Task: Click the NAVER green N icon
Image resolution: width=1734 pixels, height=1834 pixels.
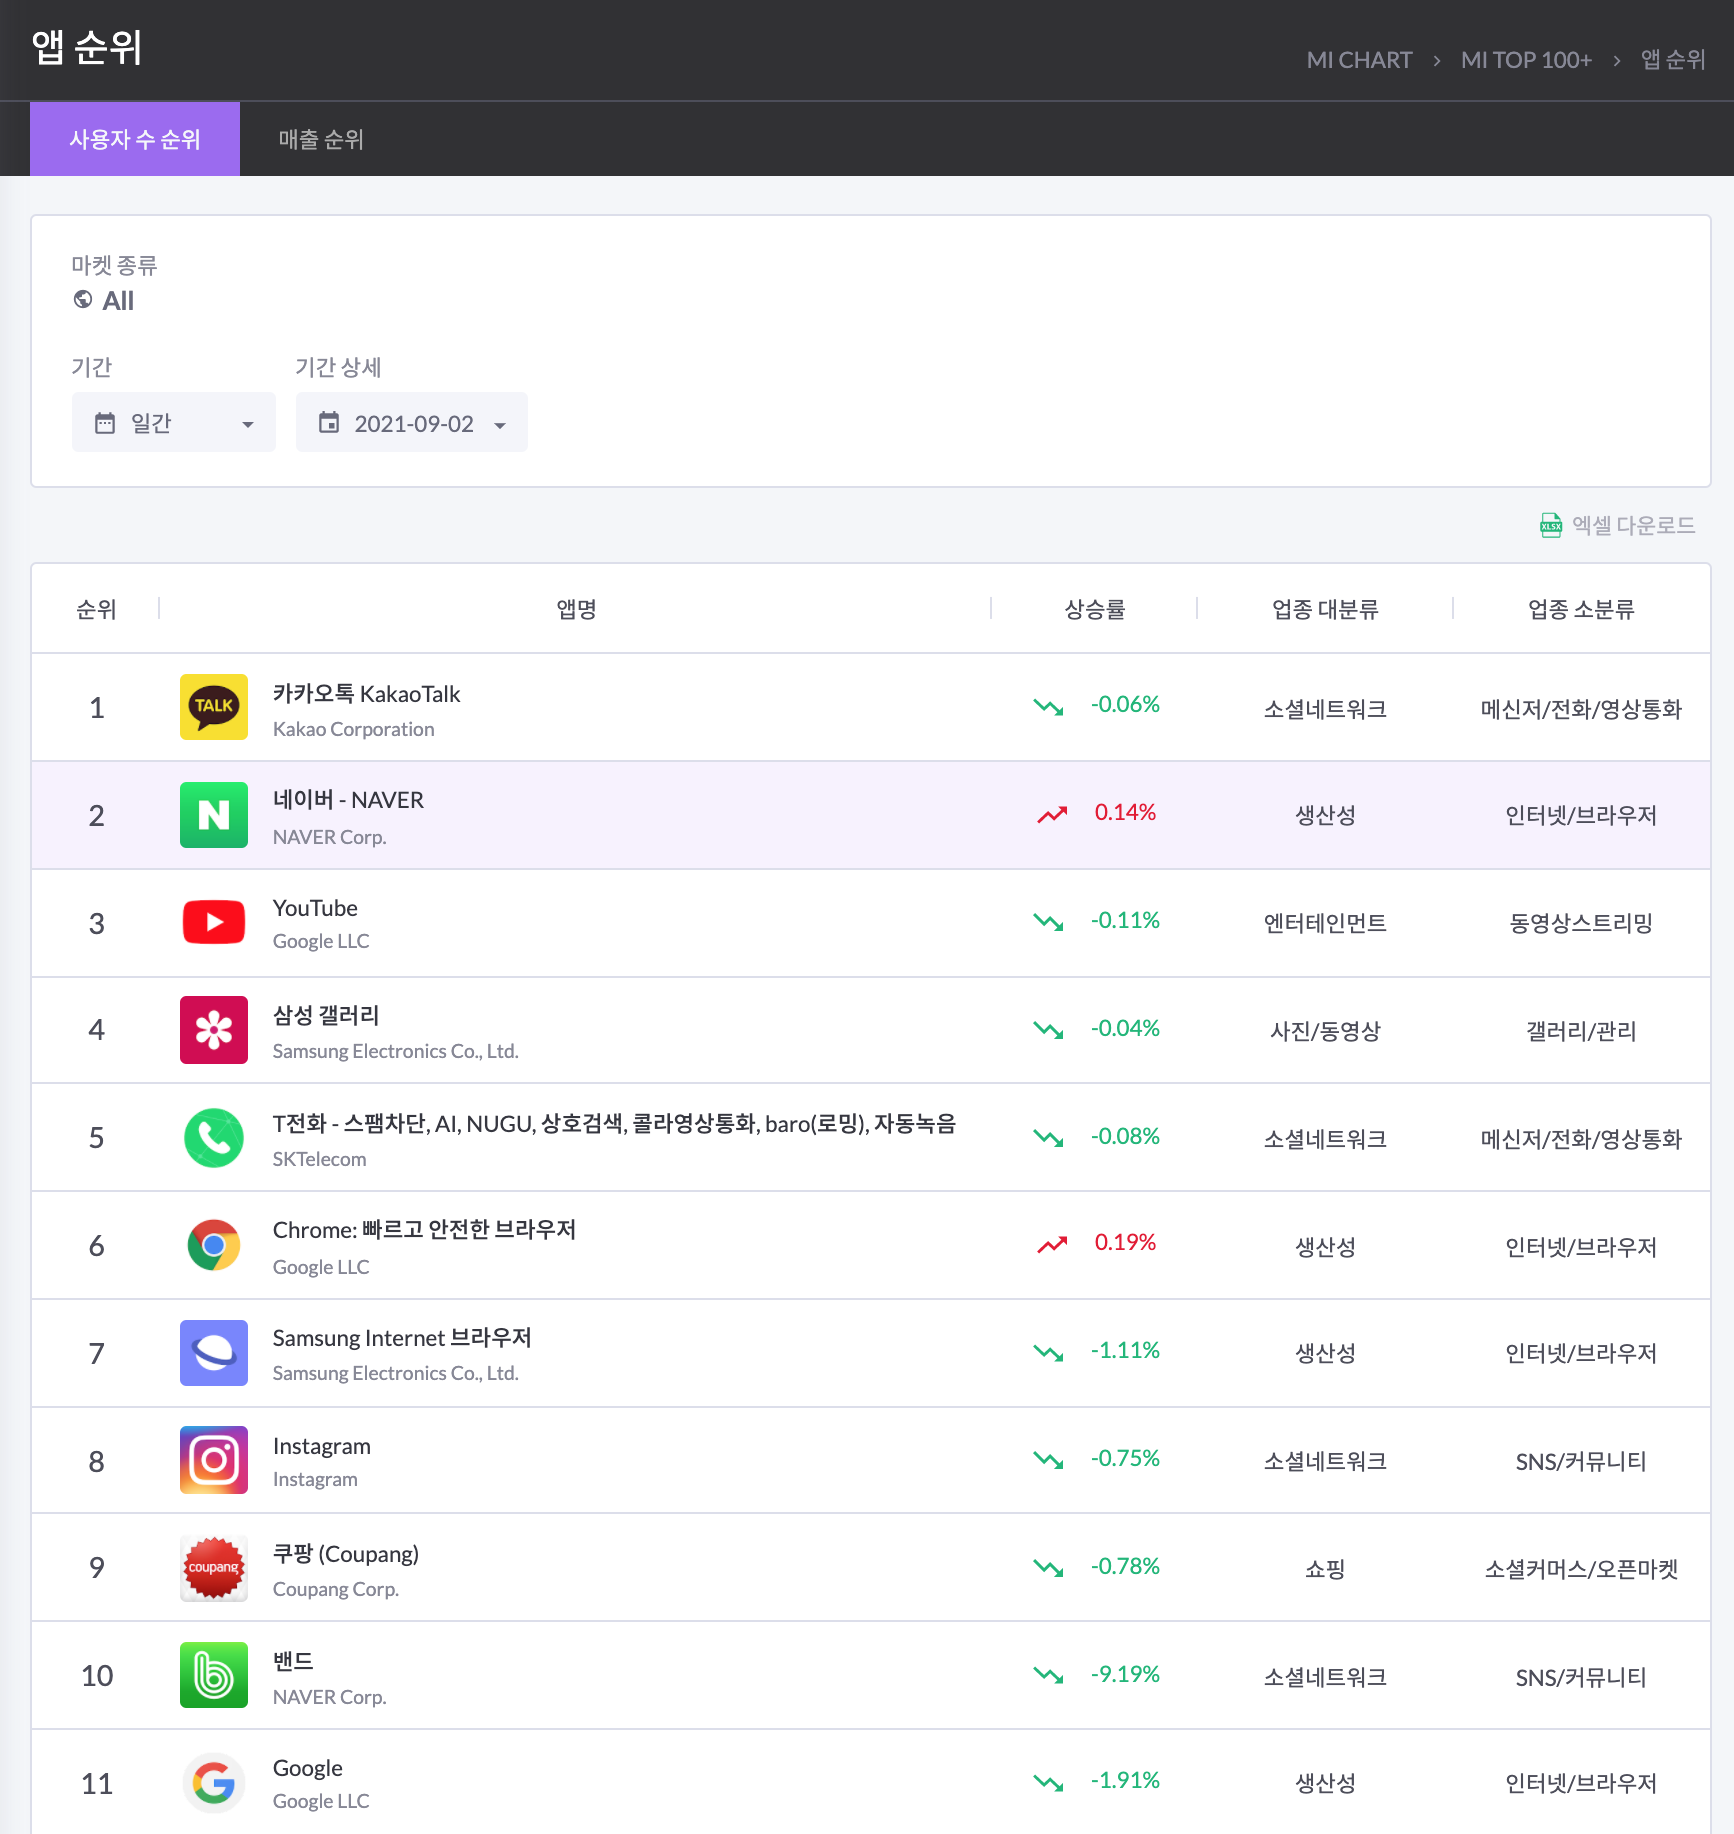Action: click(x=214, y=815)
